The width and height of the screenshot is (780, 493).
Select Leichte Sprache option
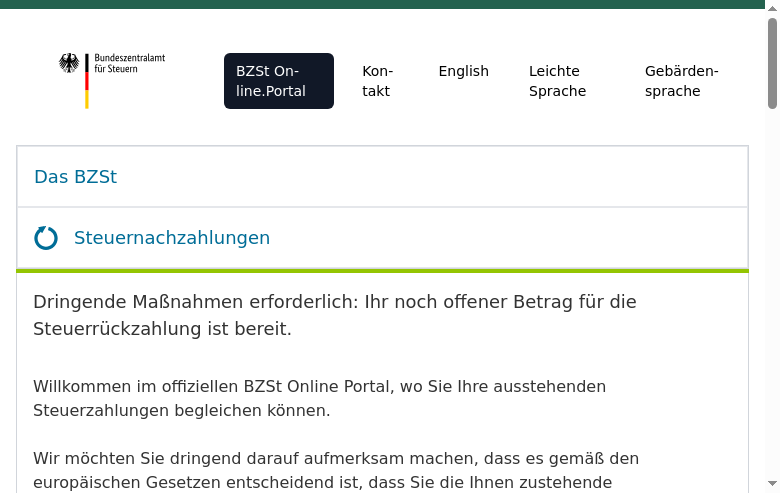[x=557, y=81]
